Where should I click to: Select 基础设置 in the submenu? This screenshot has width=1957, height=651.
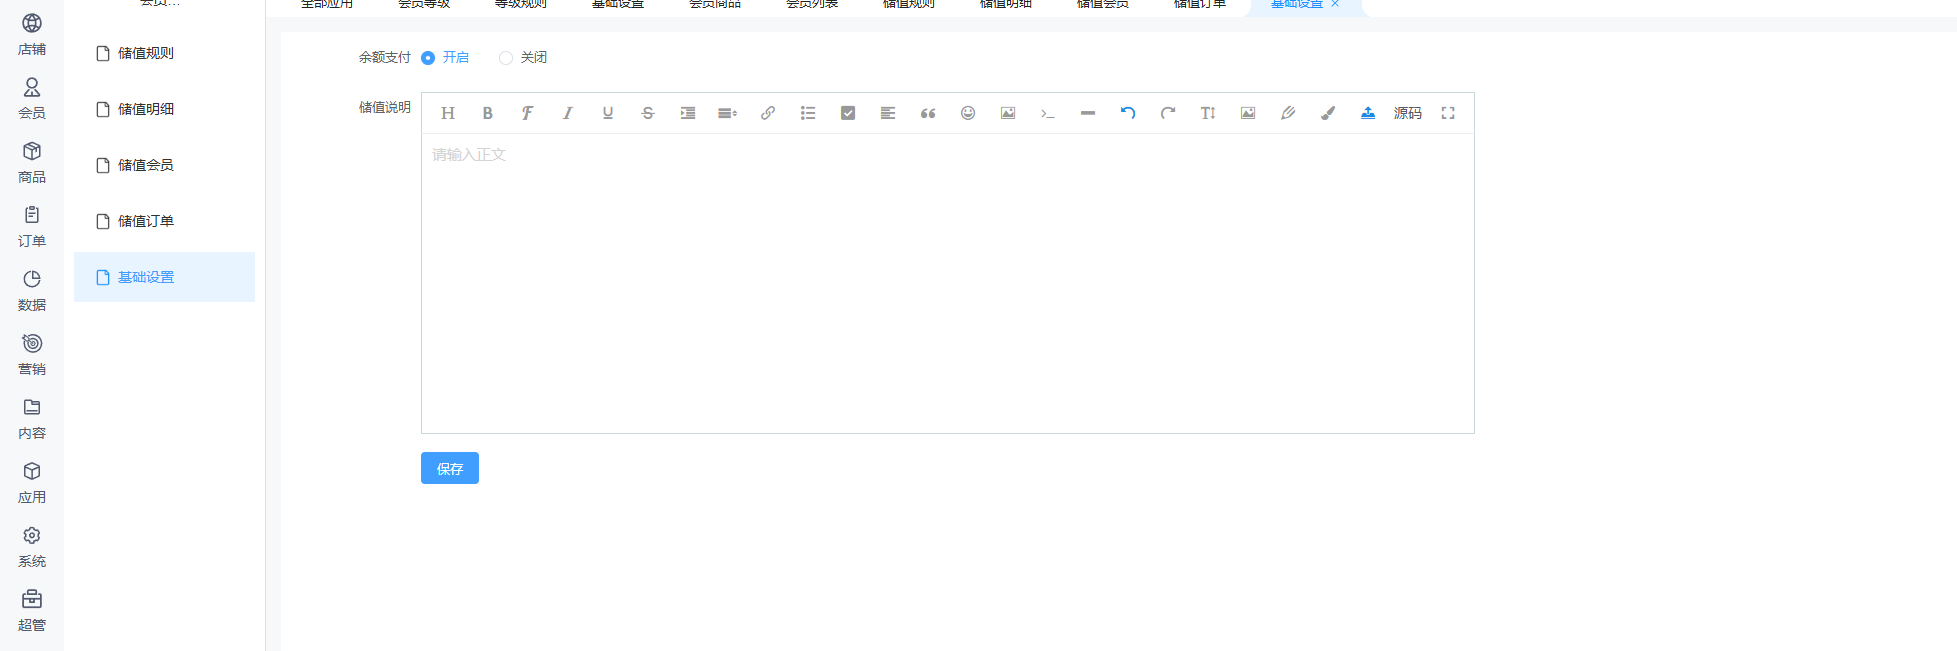click(164, 277)
